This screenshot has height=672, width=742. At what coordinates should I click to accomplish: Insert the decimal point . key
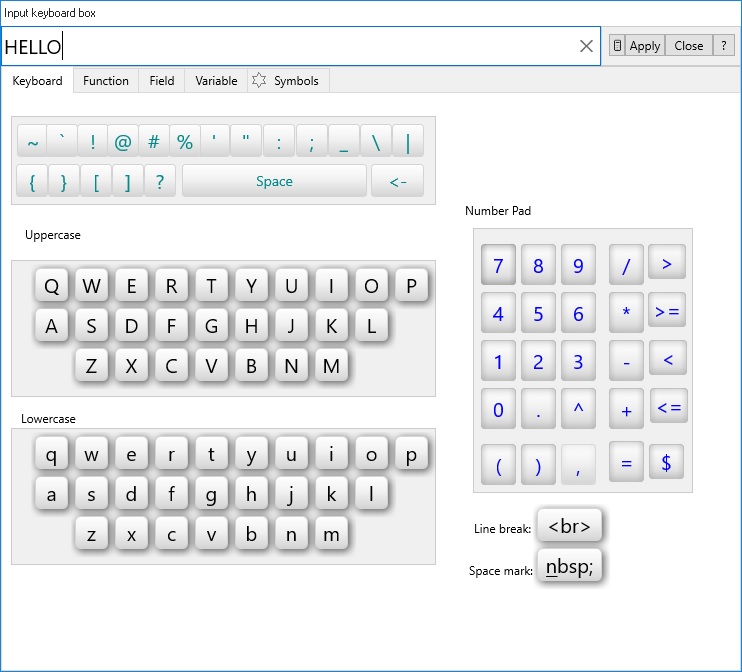pyautogui.click(x=538, y=409)
